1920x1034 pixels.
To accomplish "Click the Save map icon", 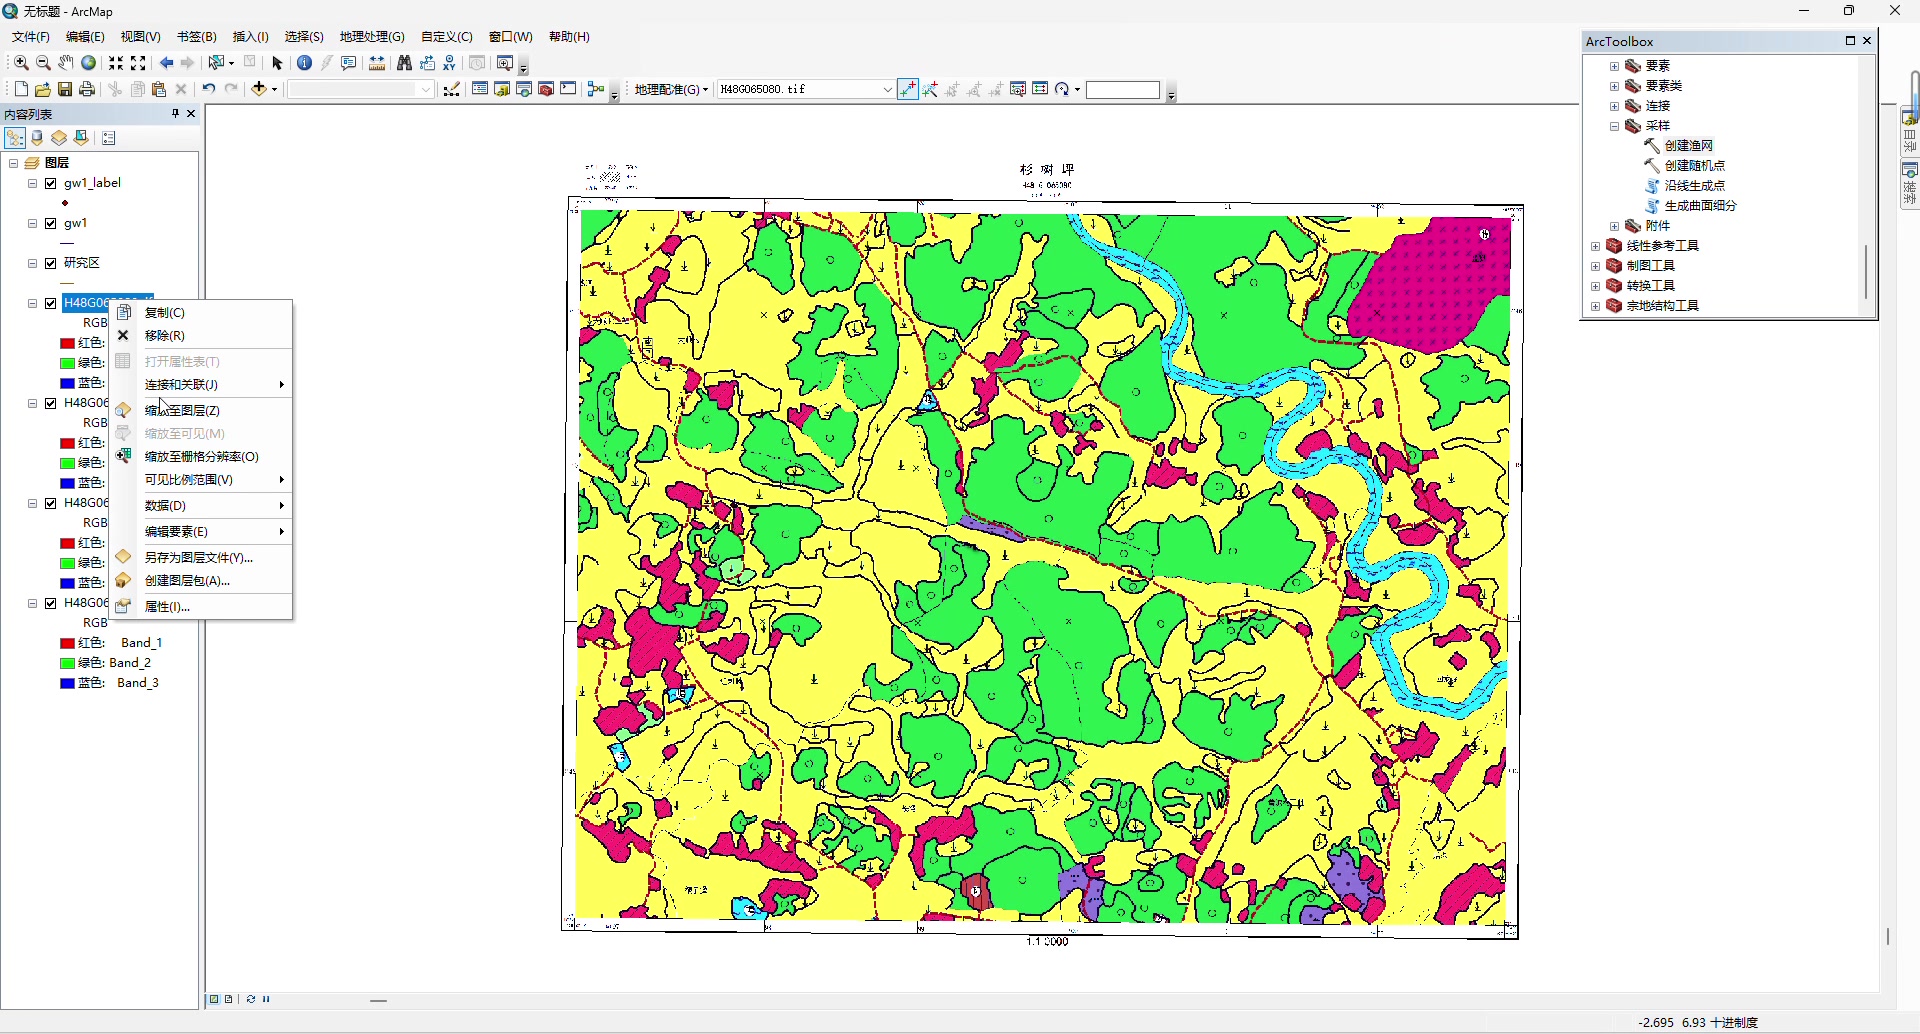I will [x=65, y=89].
